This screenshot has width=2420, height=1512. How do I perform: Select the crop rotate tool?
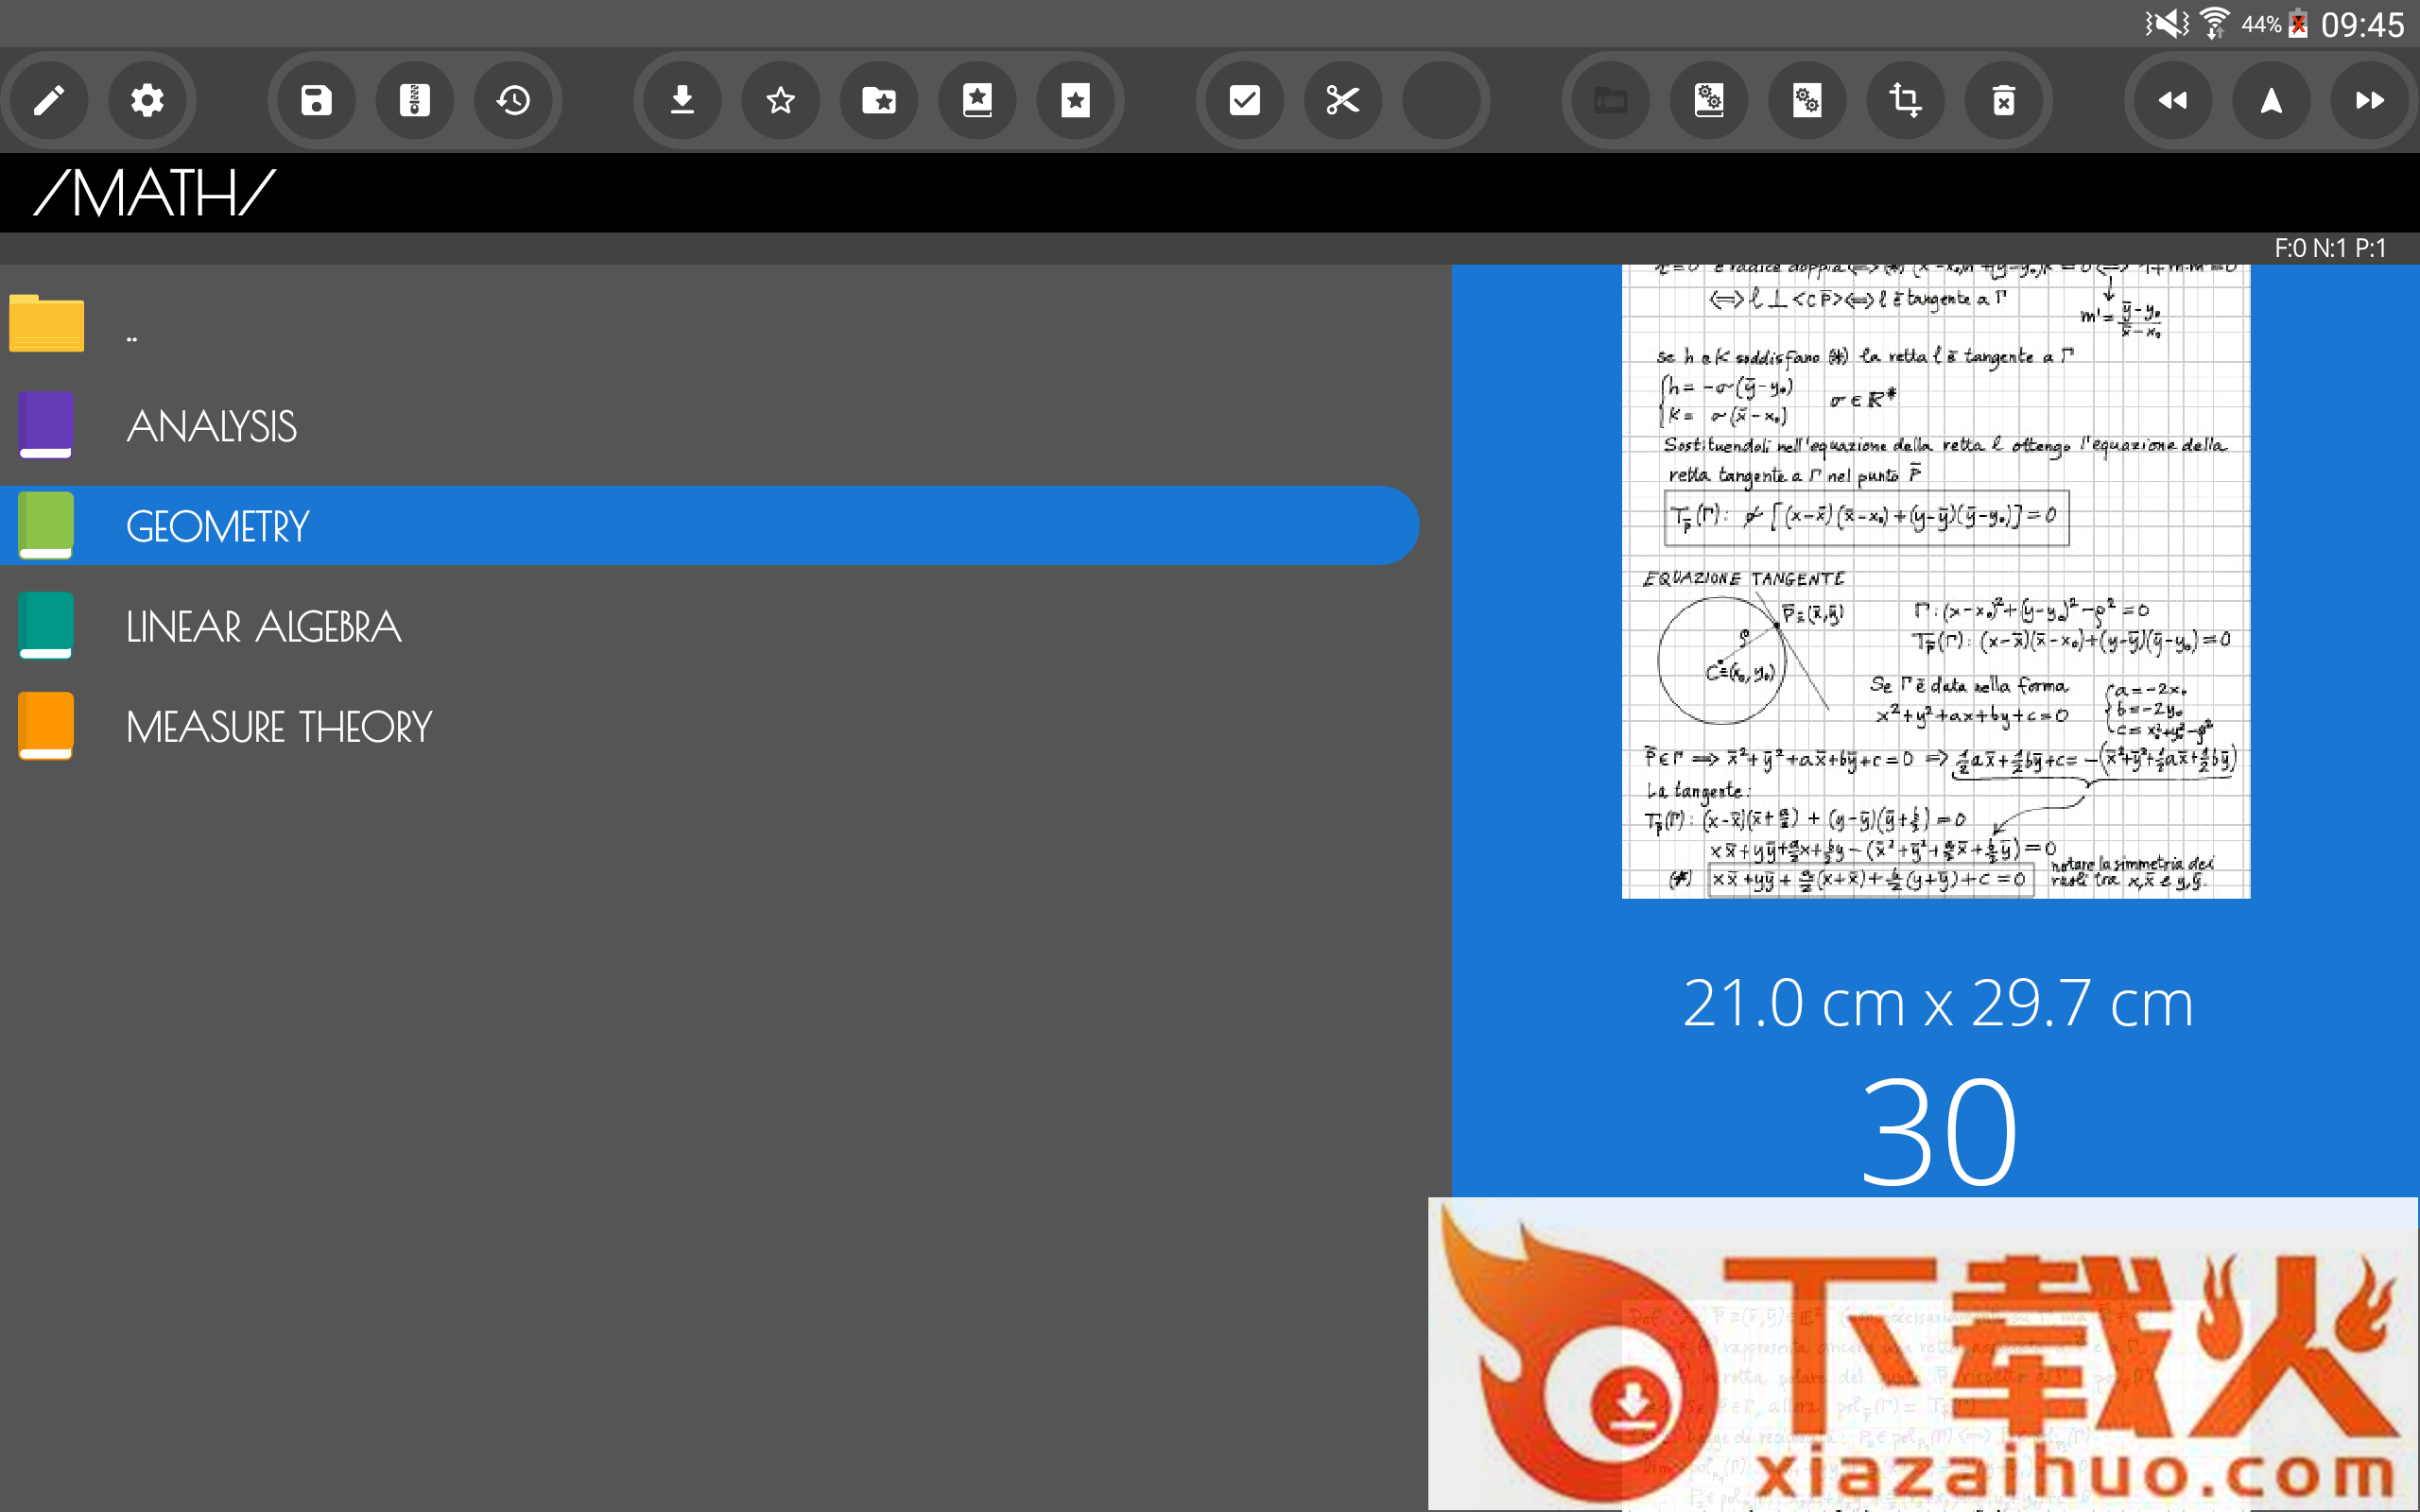pyautogui.click(x=1905, y=100)
